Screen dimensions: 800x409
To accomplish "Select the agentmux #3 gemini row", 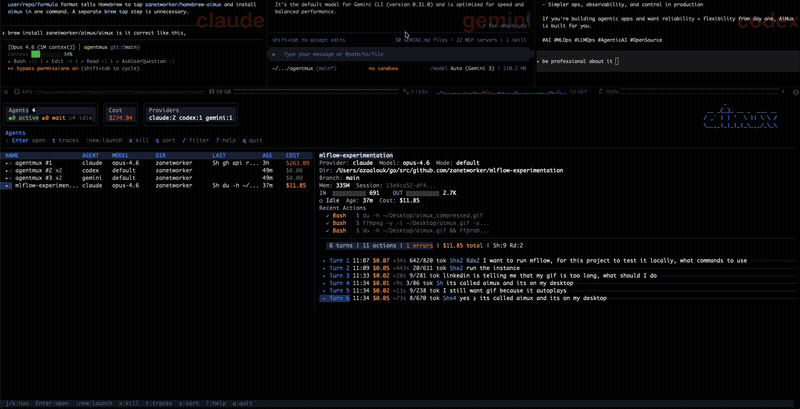I will (157, 178).
